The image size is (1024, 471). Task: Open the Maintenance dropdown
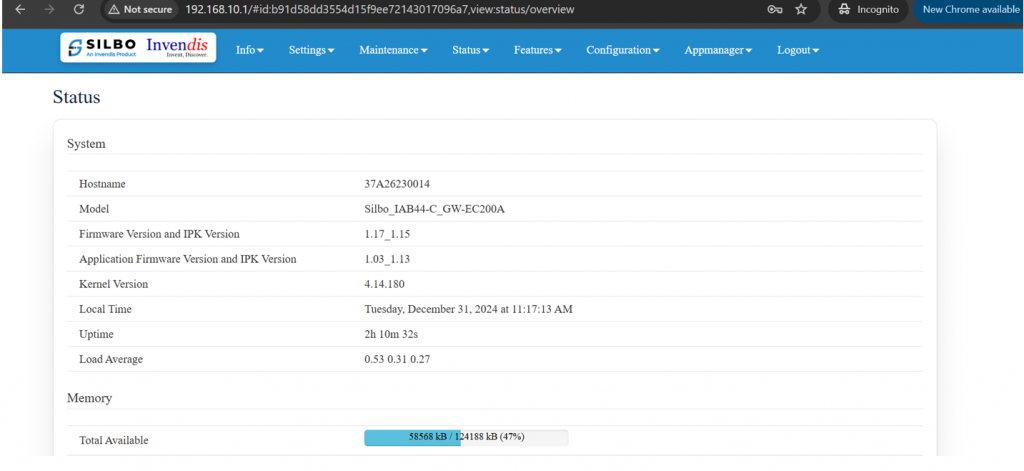point(393,50)
